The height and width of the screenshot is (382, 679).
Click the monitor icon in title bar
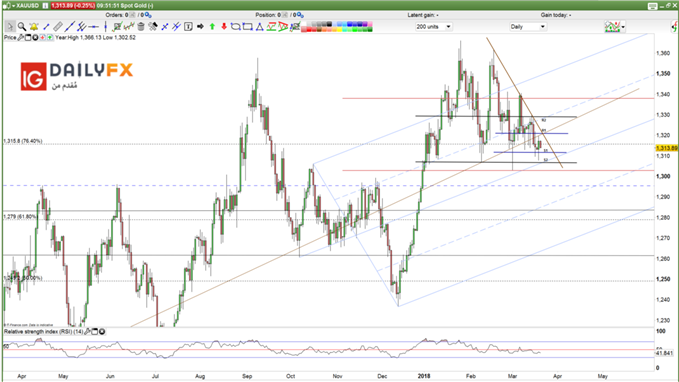point(653,6)
